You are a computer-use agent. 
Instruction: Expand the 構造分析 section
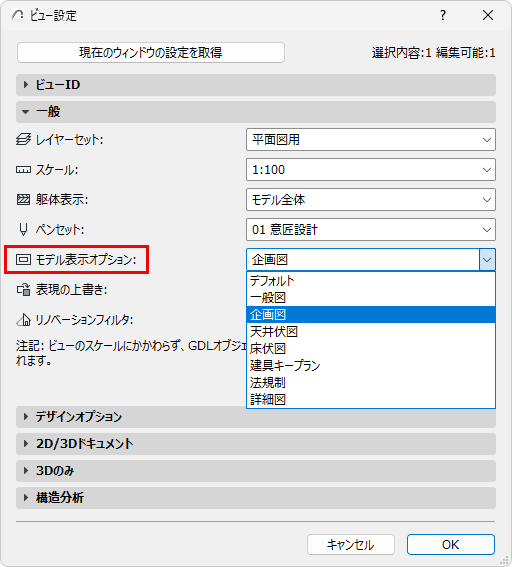click(x=256, y=498)
